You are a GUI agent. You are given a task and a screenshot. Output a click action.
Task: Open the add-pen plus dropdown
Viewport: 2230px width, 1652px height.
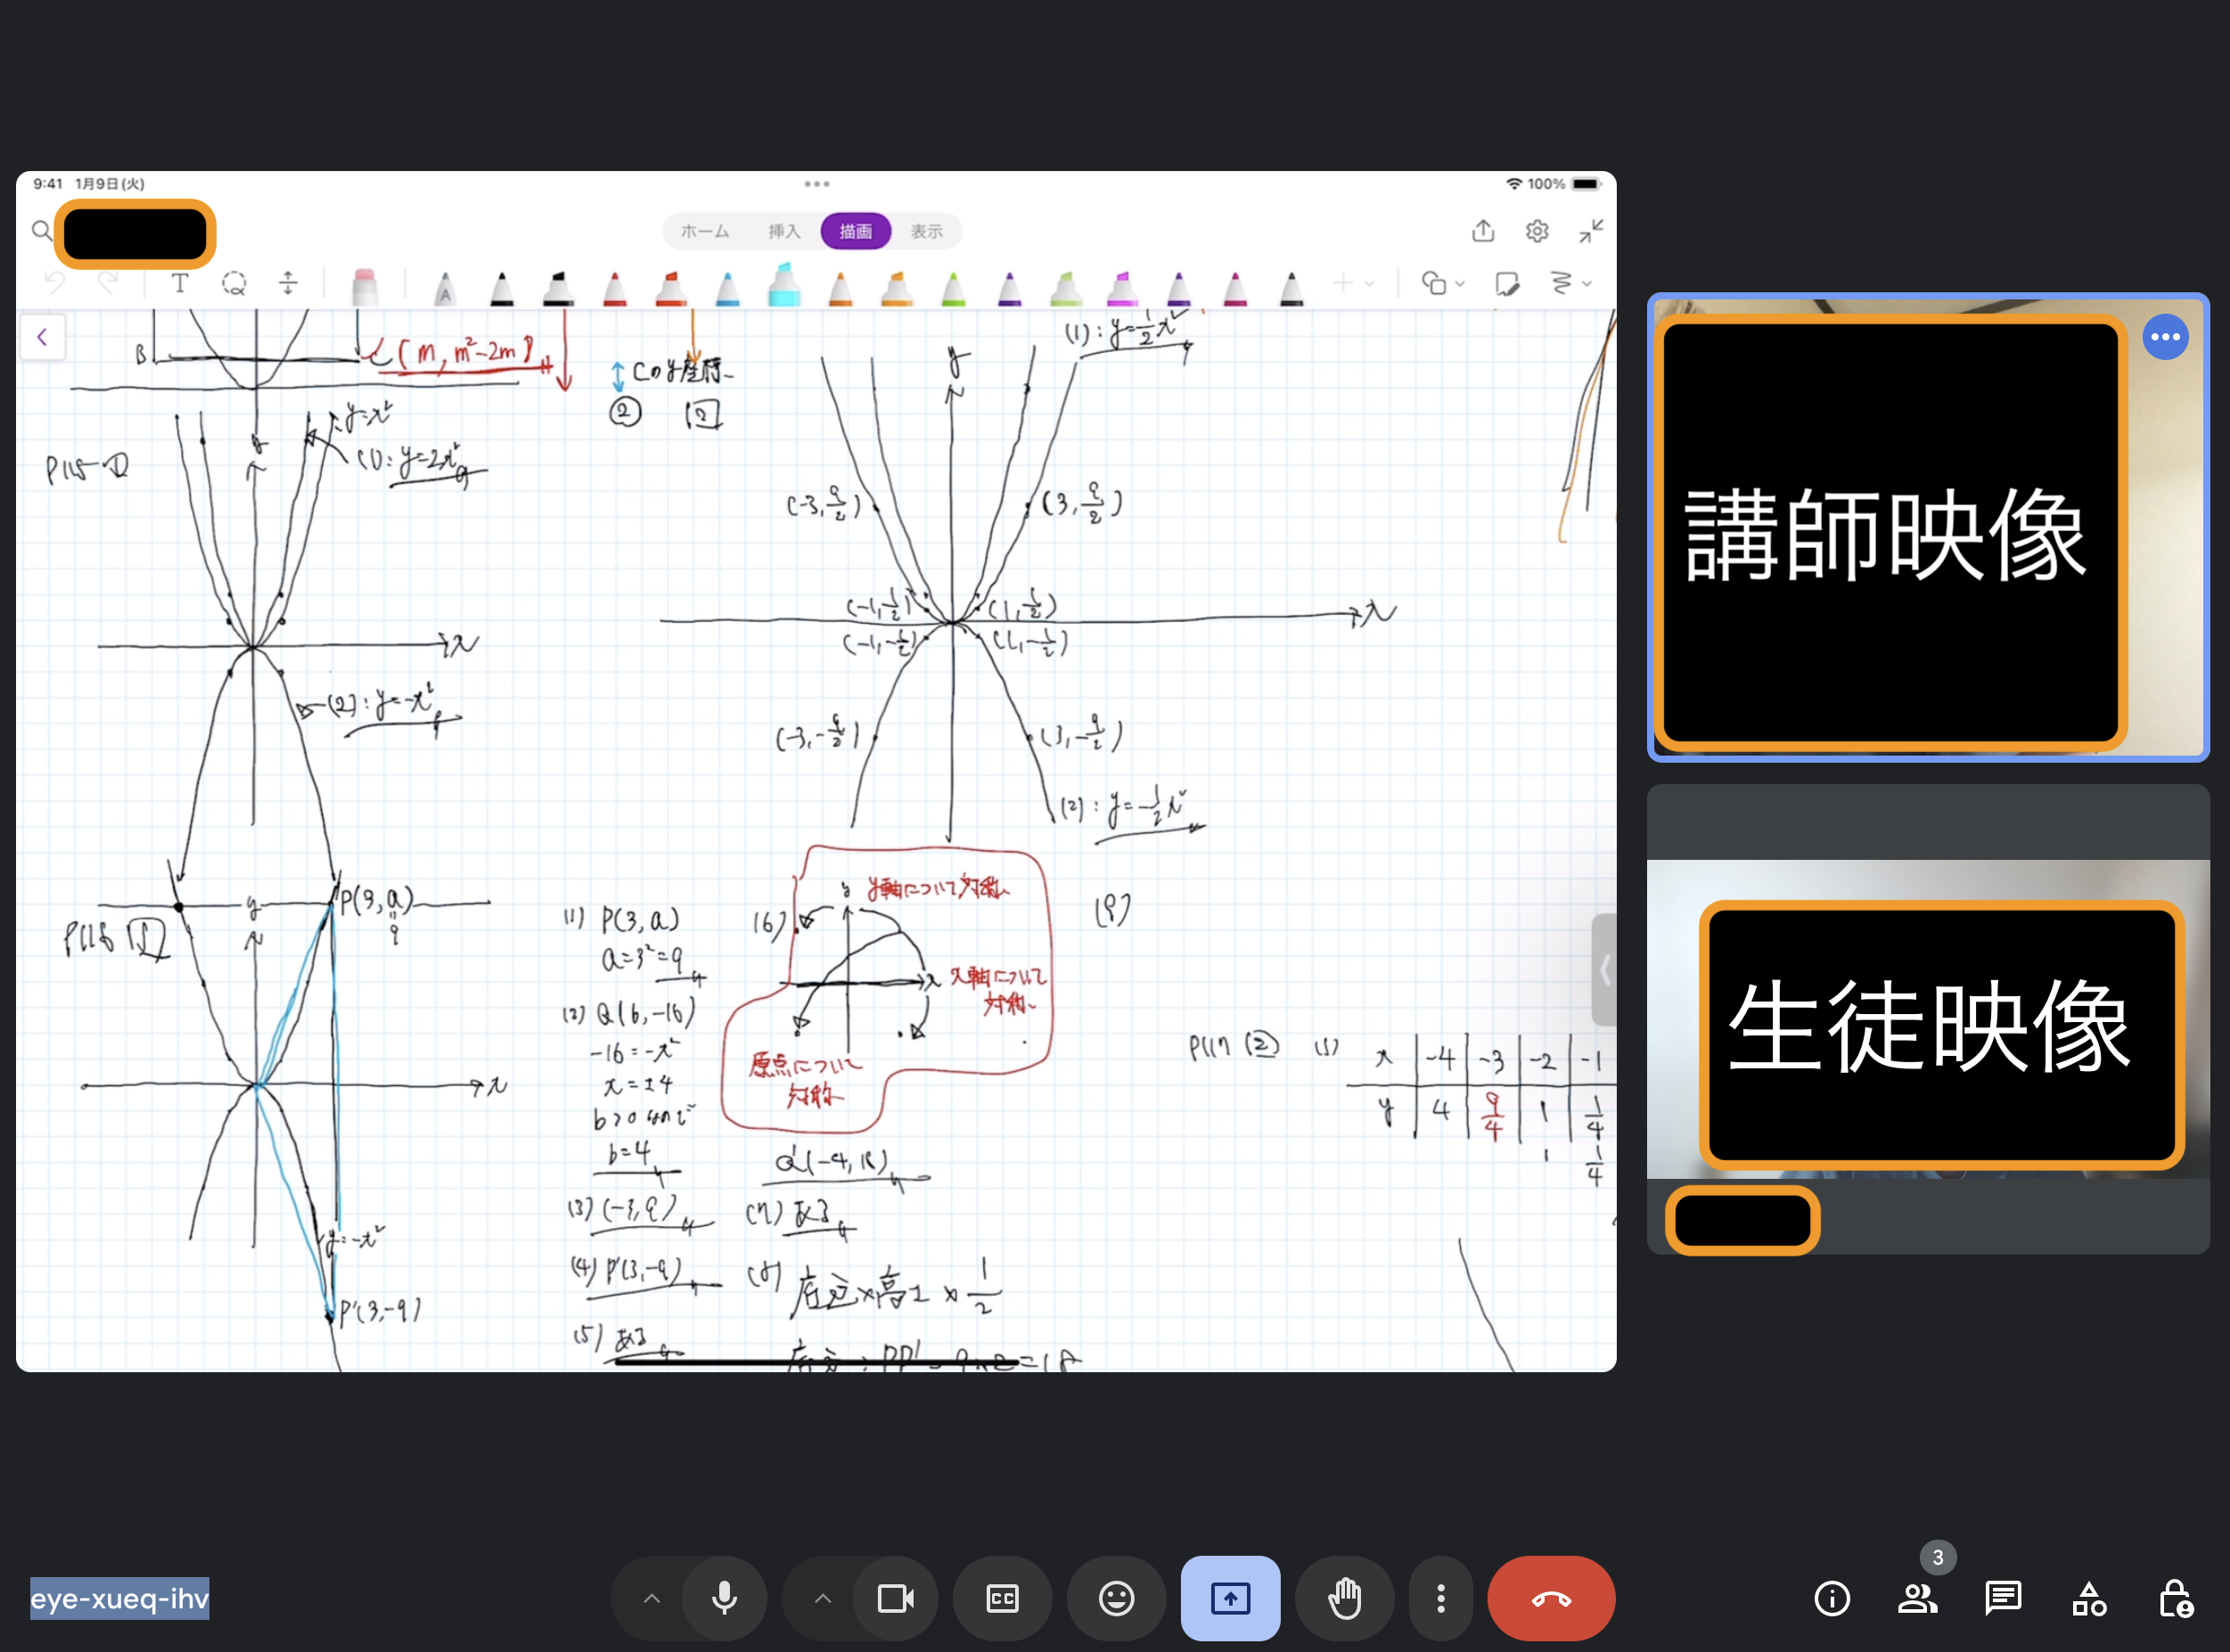[1354, 284]
